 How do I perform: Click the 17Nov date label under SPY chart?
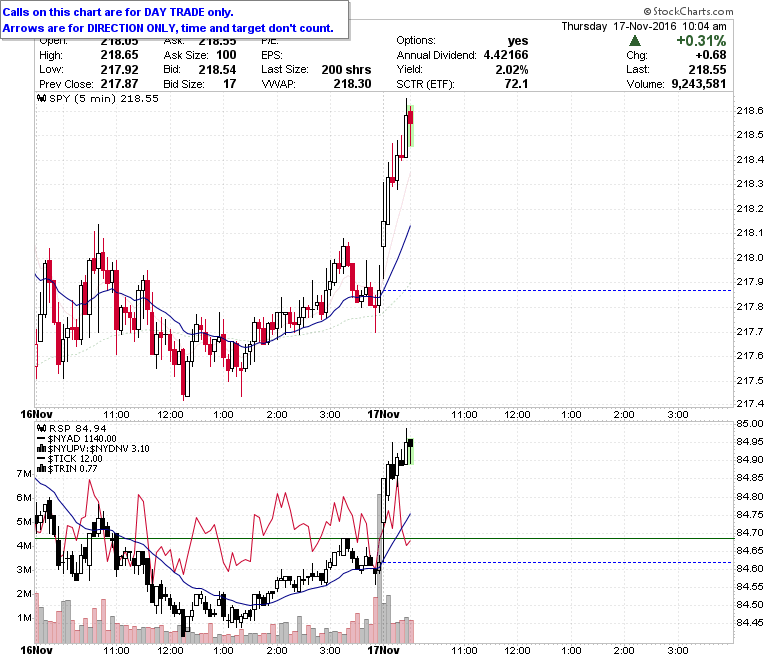(x=384, y=414)
